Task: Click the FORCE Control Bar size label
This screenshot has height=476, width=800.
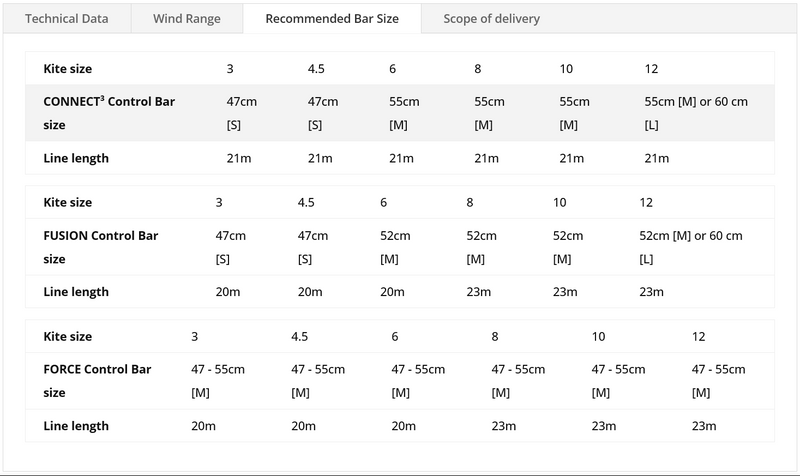Action: coord(96,381)
